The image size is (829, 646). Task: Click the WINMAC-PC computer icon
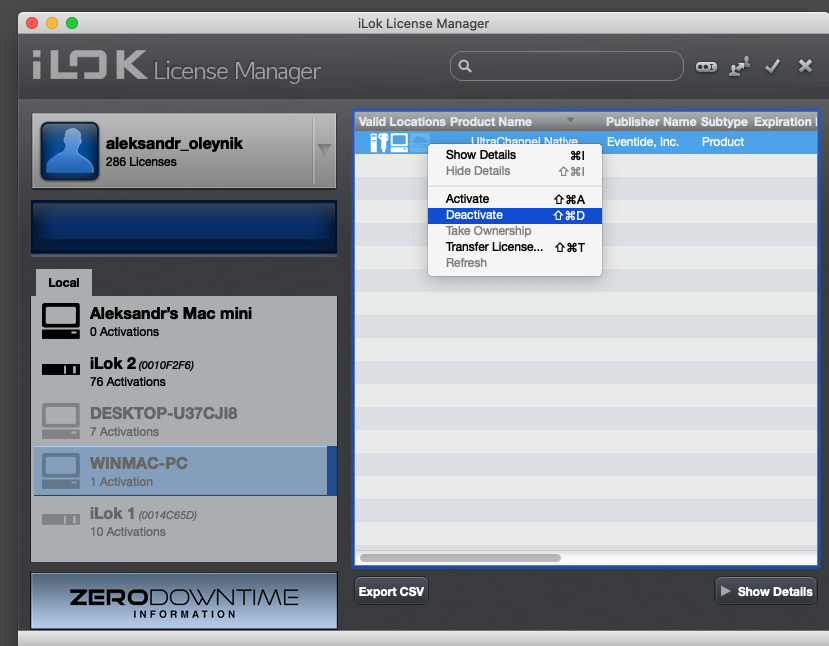(x=61, y=470)
